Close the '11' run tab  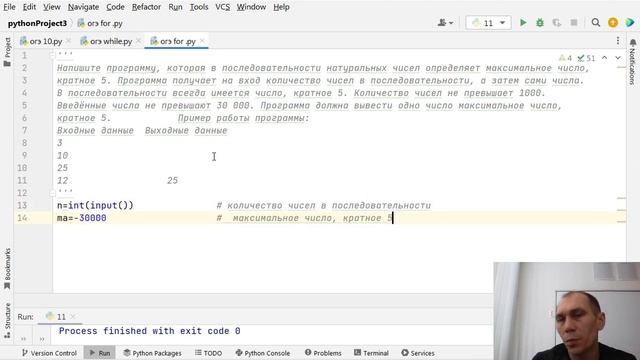[73, 317]
